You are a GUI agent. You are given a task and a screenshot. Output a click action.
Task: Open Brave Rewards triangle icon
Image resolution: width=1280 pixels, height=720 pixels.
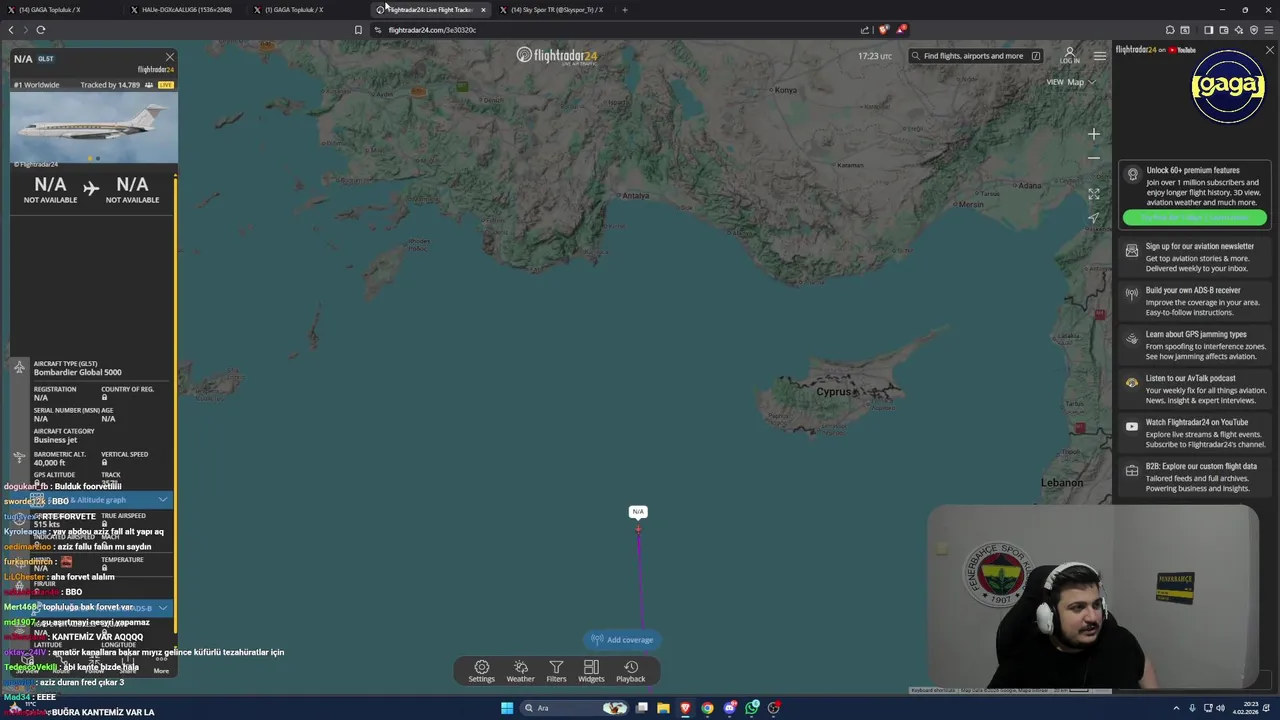point(901,30)
